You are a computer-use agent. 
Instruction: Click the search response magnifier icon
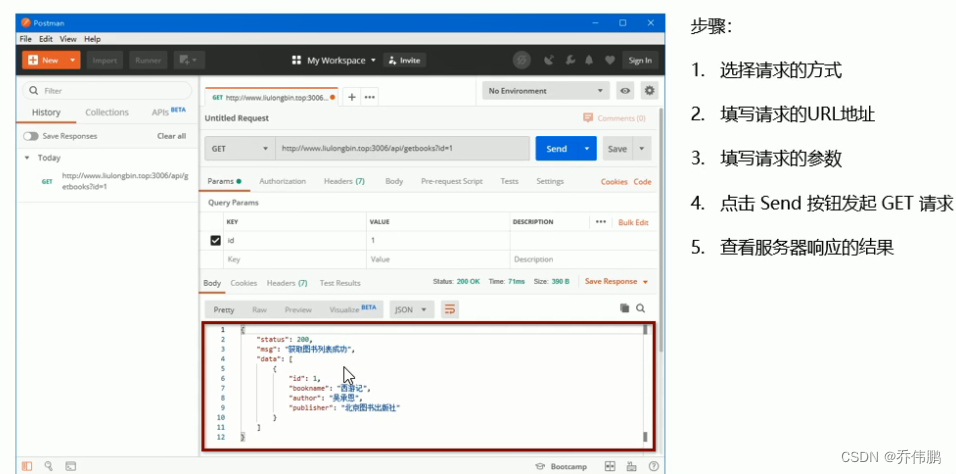640,309
